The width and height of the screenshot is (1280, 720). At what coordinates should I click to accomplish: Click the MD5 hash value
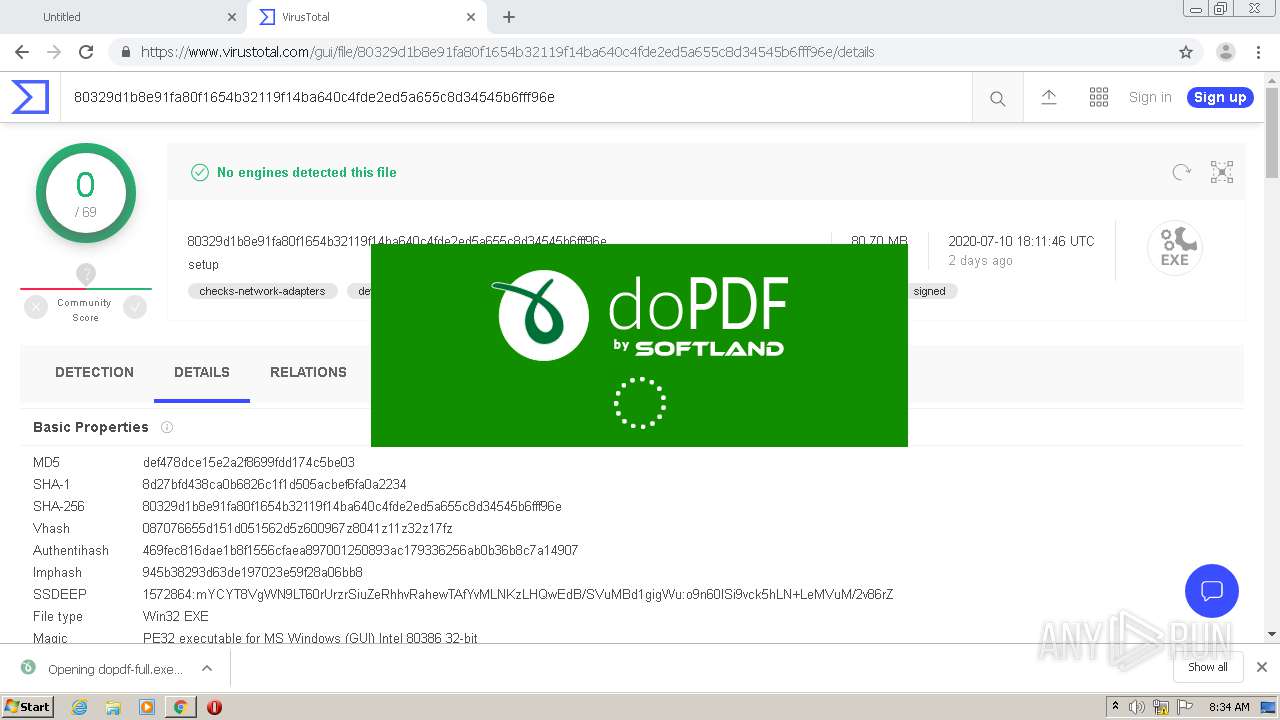click(x=249, y=462)
